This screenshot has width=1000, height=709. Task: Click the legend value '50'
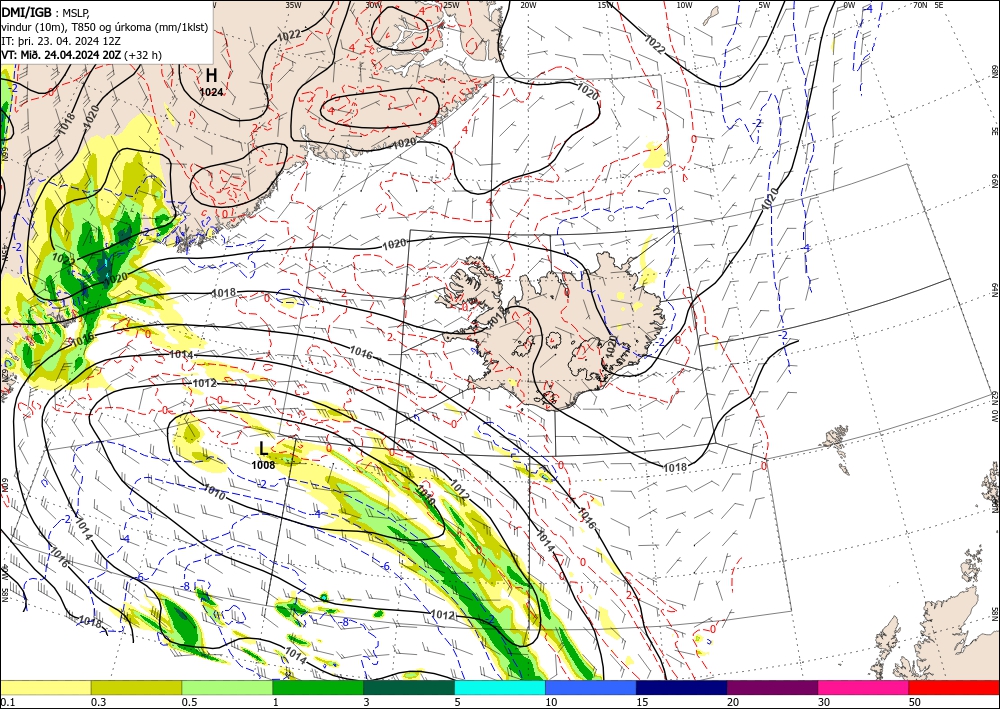point(915,702)
